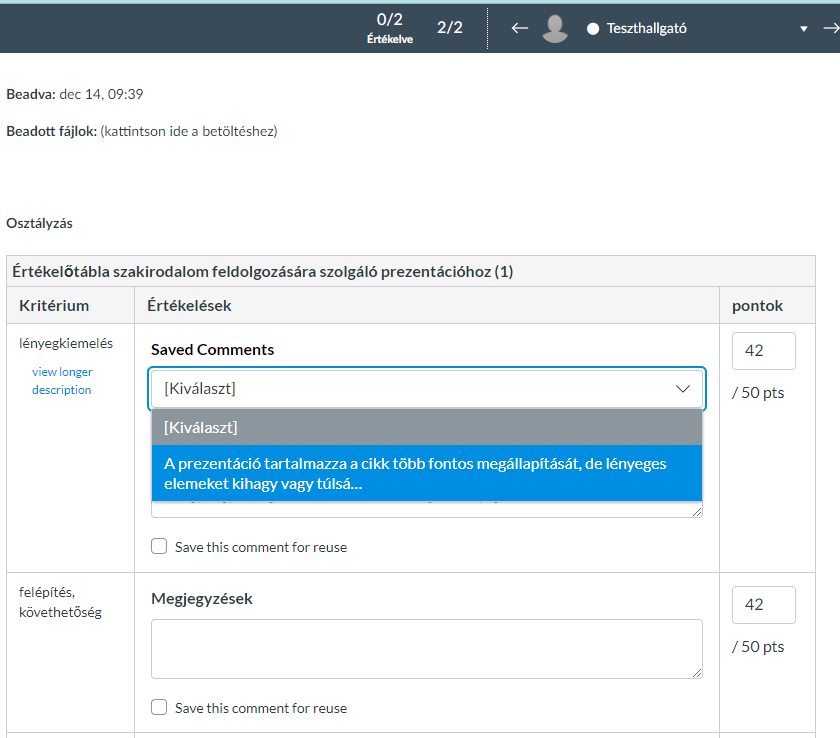Click the Kritérium column header
The height and width of the screenshot is (738, 840).
54,306
